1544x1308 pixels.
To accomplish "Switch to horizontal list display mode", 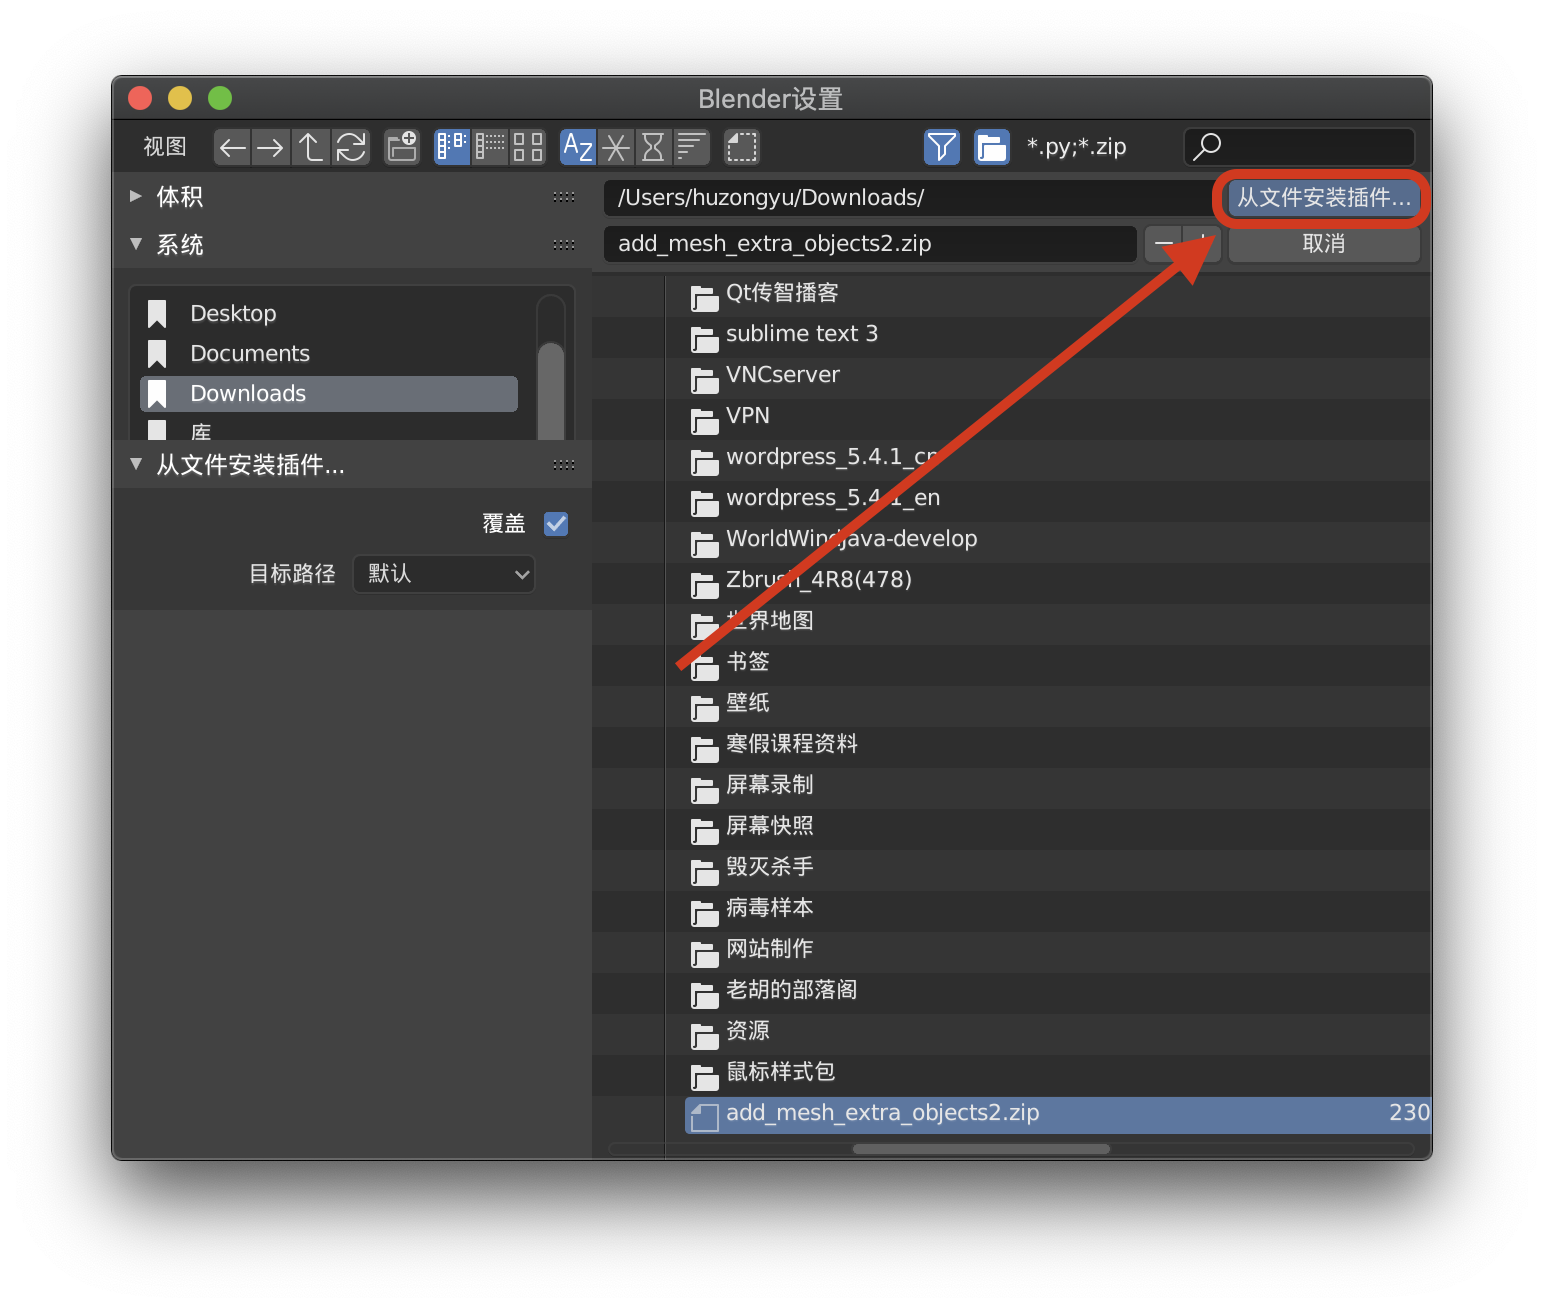I will click(490, 148).
